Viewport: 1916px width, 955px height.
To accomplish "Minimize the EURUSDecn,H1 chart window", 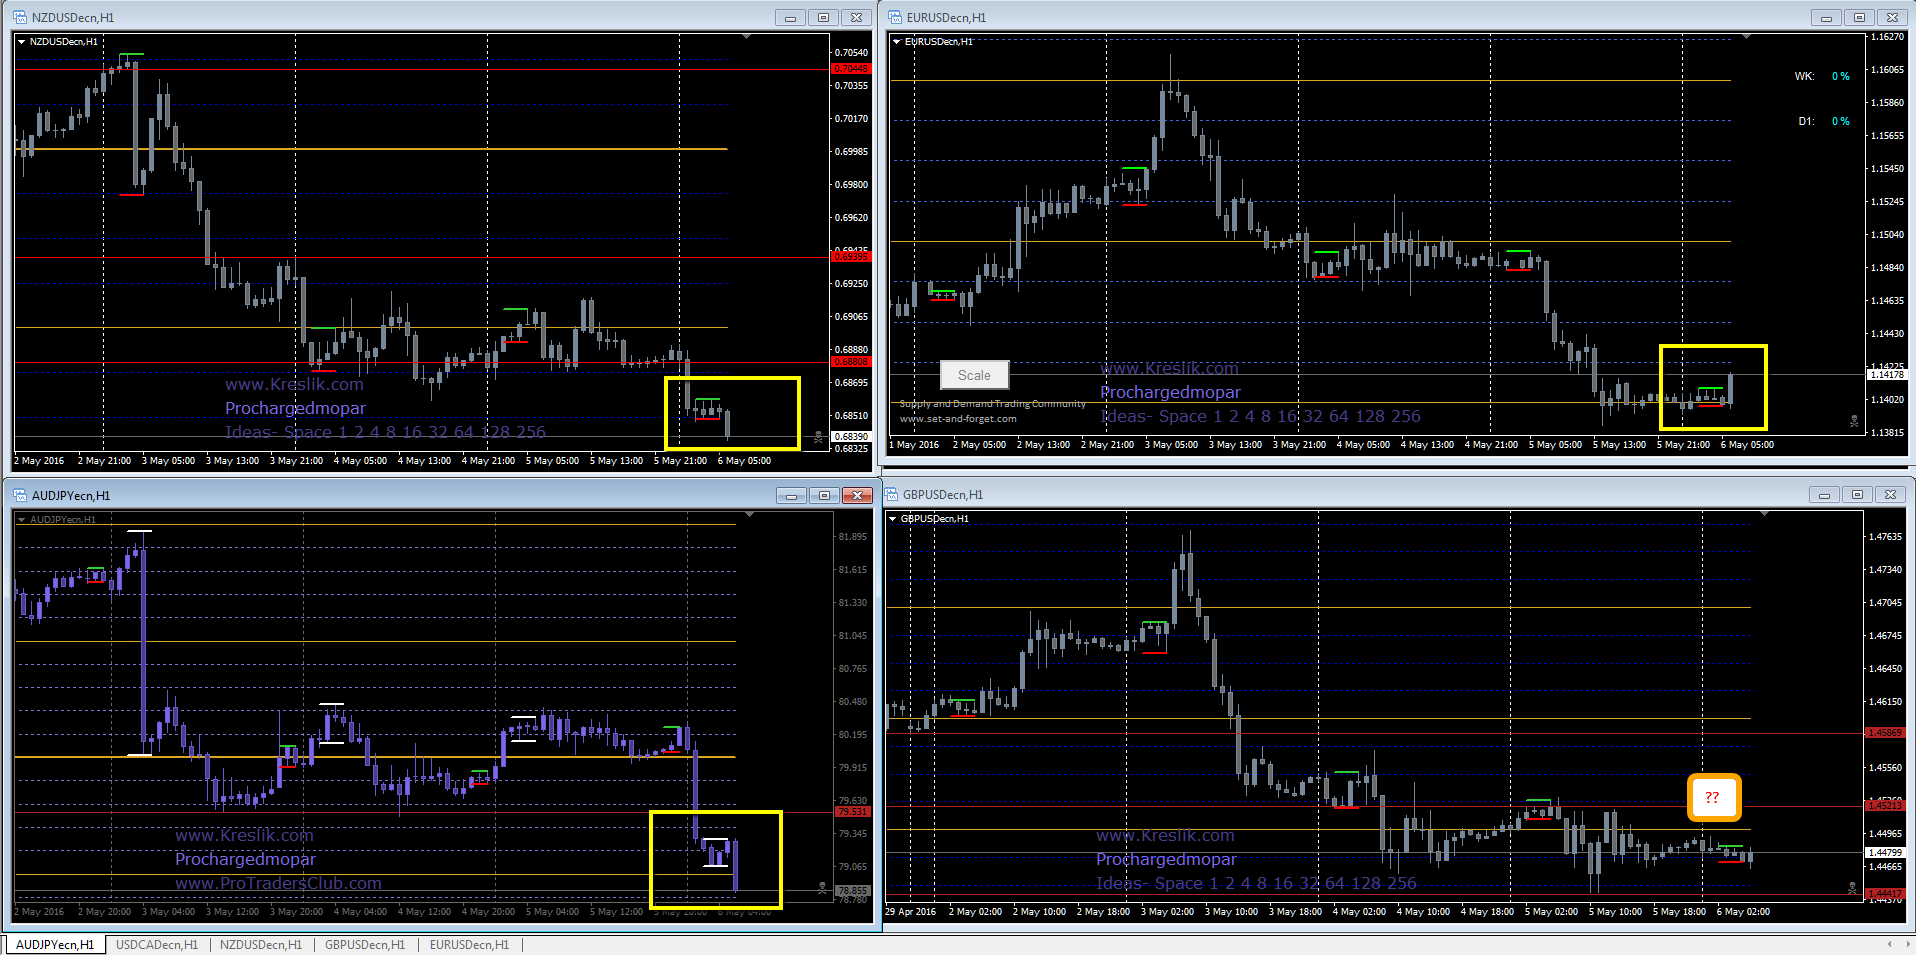I will pyautogui.click(x=1826, y=17).
